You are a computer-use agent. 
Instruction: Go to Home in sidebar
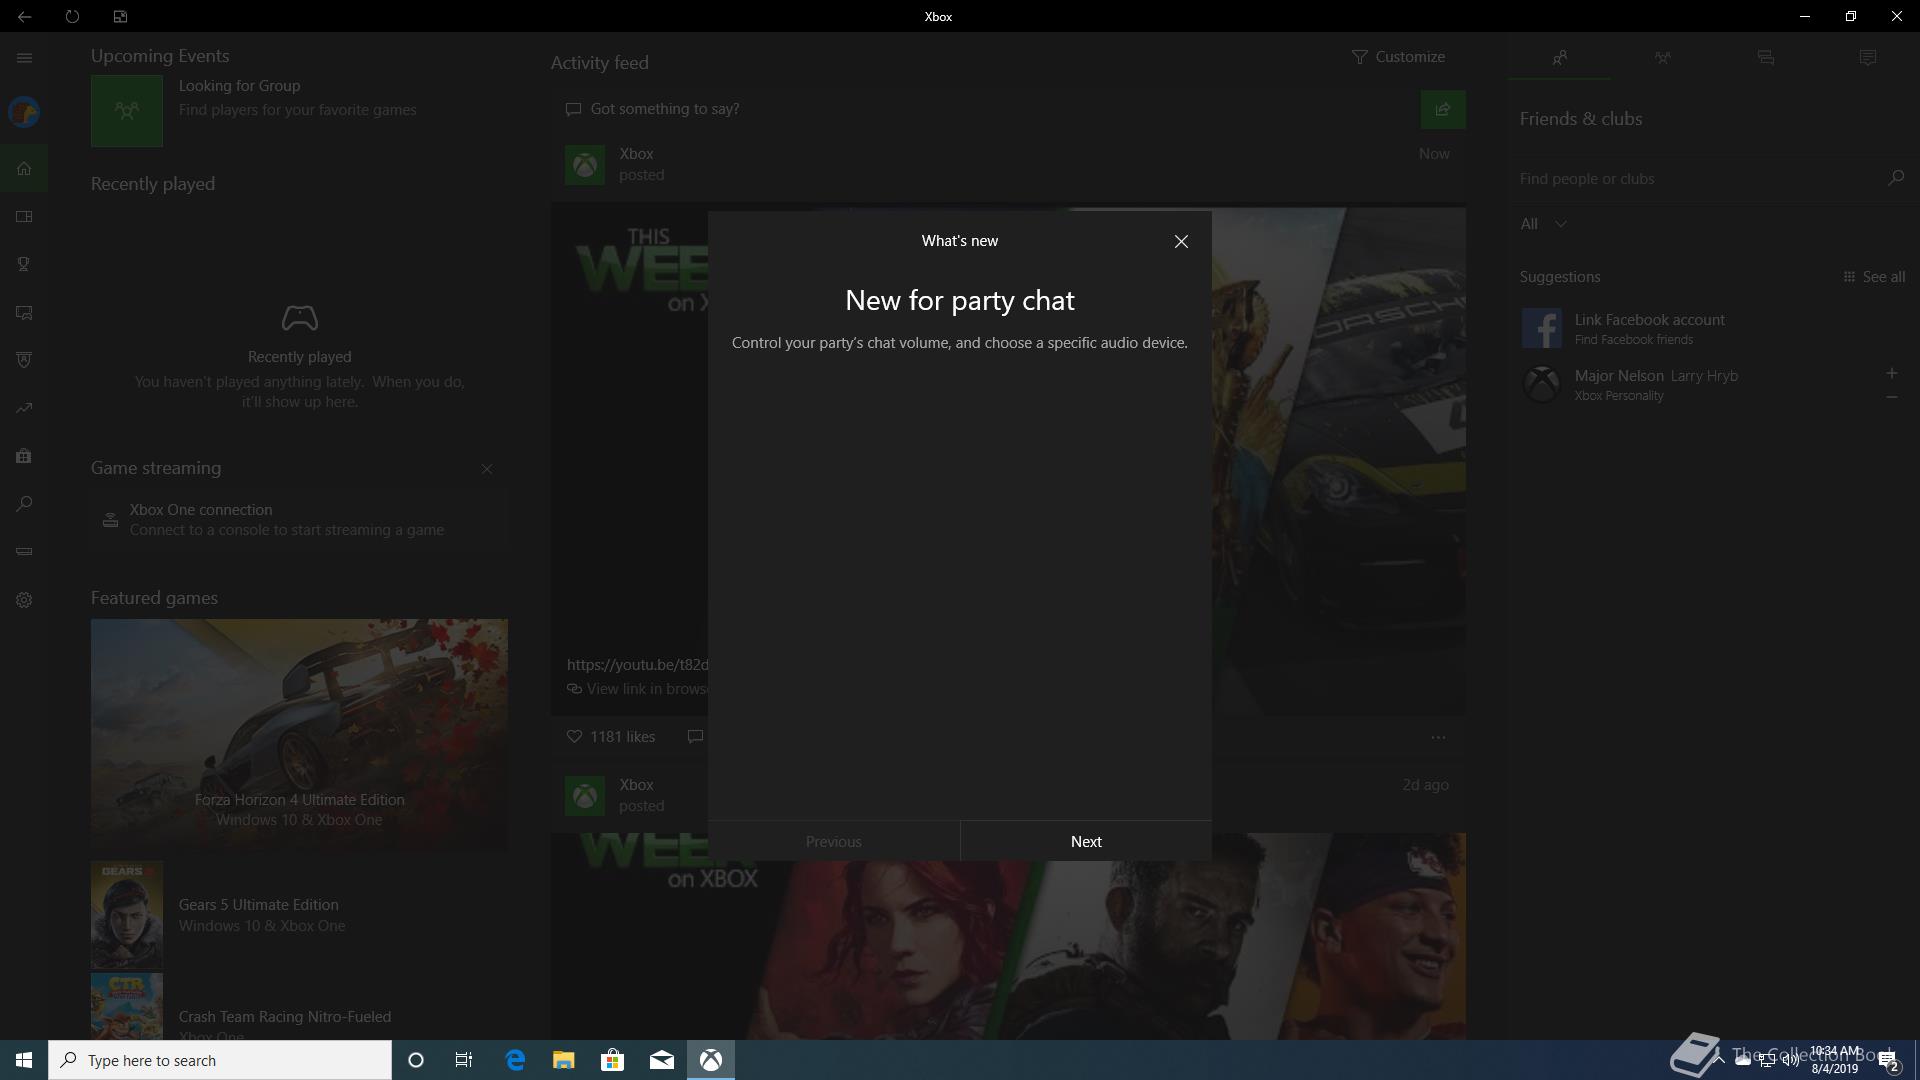(24, 168)
